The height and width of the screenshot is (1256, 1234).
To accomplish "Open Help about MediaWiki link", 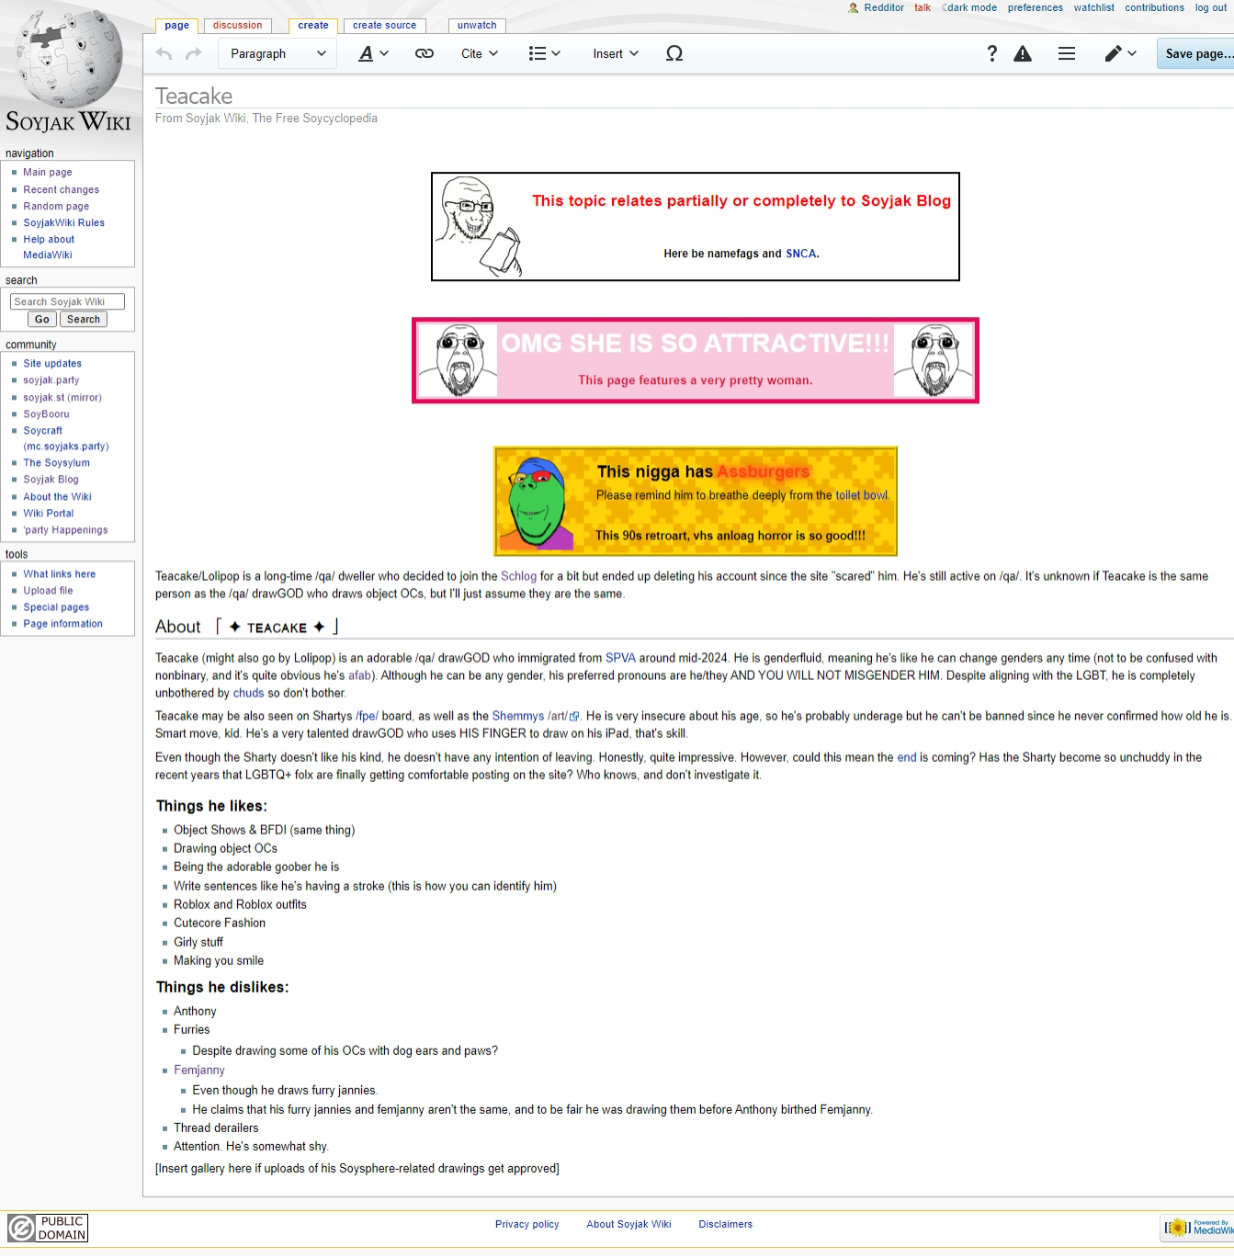I will click(x=49, y=247).
